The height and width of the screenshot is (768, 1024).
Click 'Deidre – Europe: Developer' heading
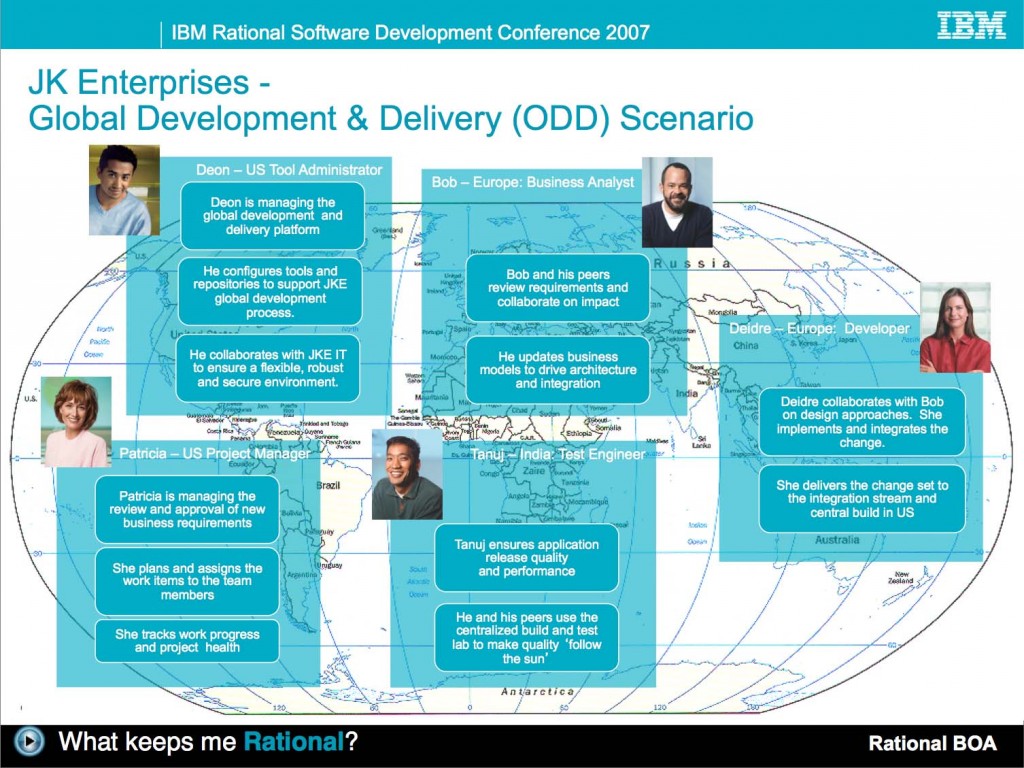819,328
